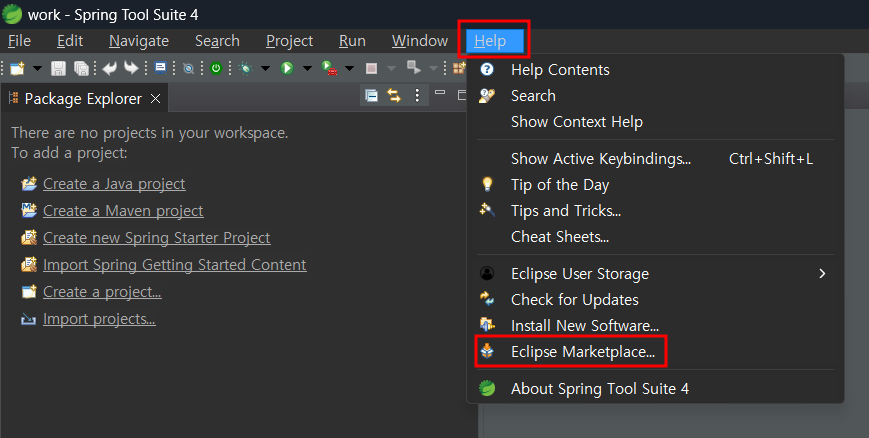This screenshot has width=869, height=438.
Task: Open the Run menu
Action: click(352, 41)
